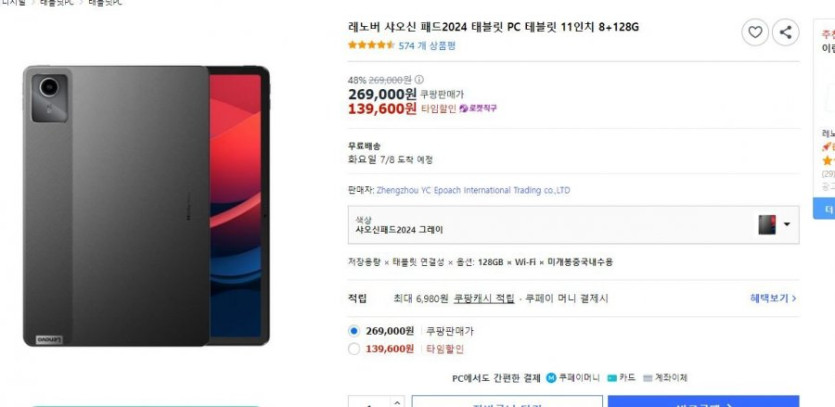Open the 574 개 상품평 reviews link
This screenshot has height=407, width=835.
(x=427, y=46)
